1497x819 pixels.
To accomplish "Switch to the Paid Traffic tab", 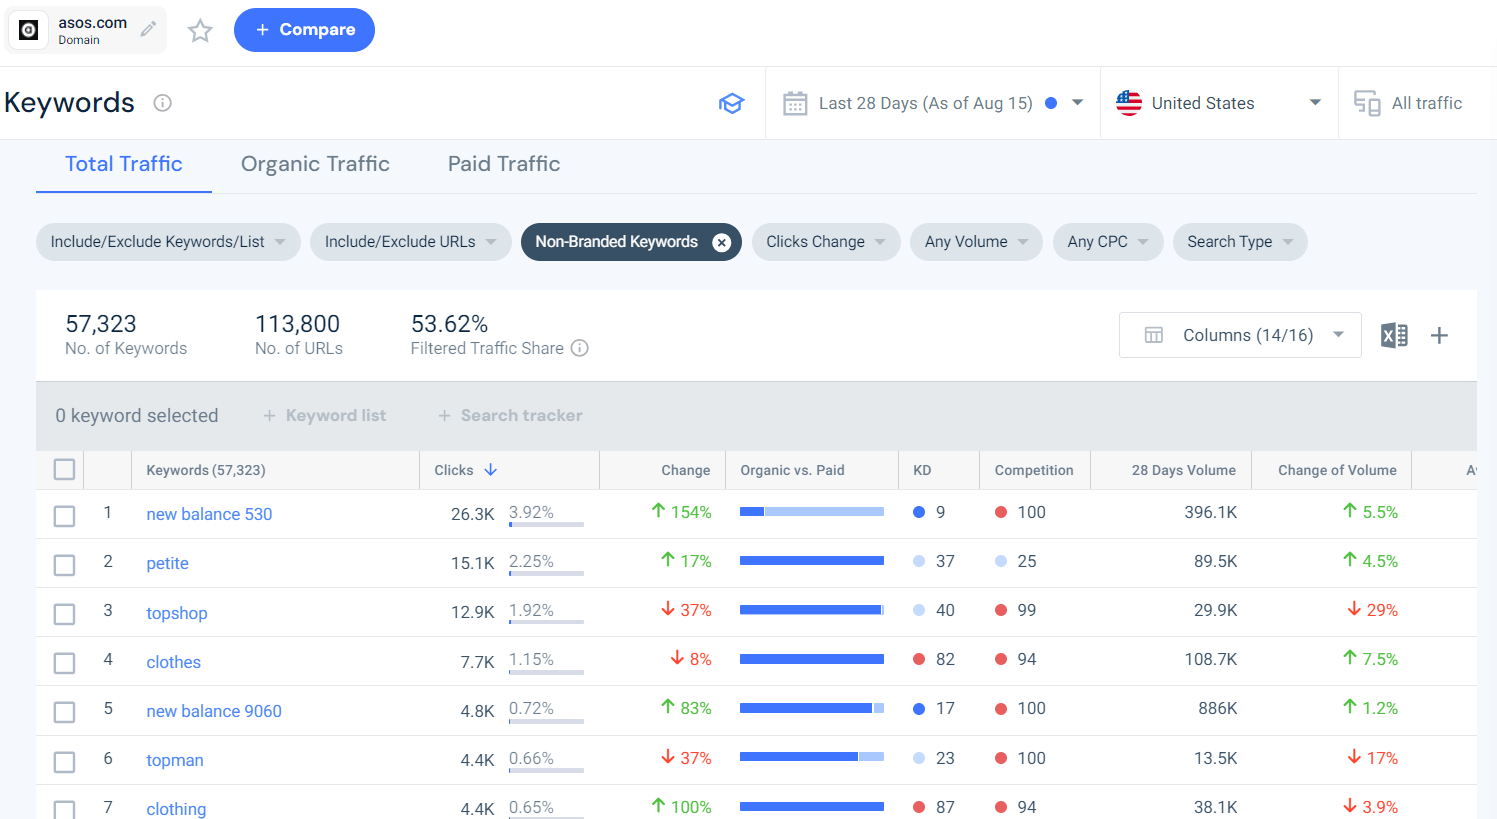I will pyautogui.click(x=503, y=163).
